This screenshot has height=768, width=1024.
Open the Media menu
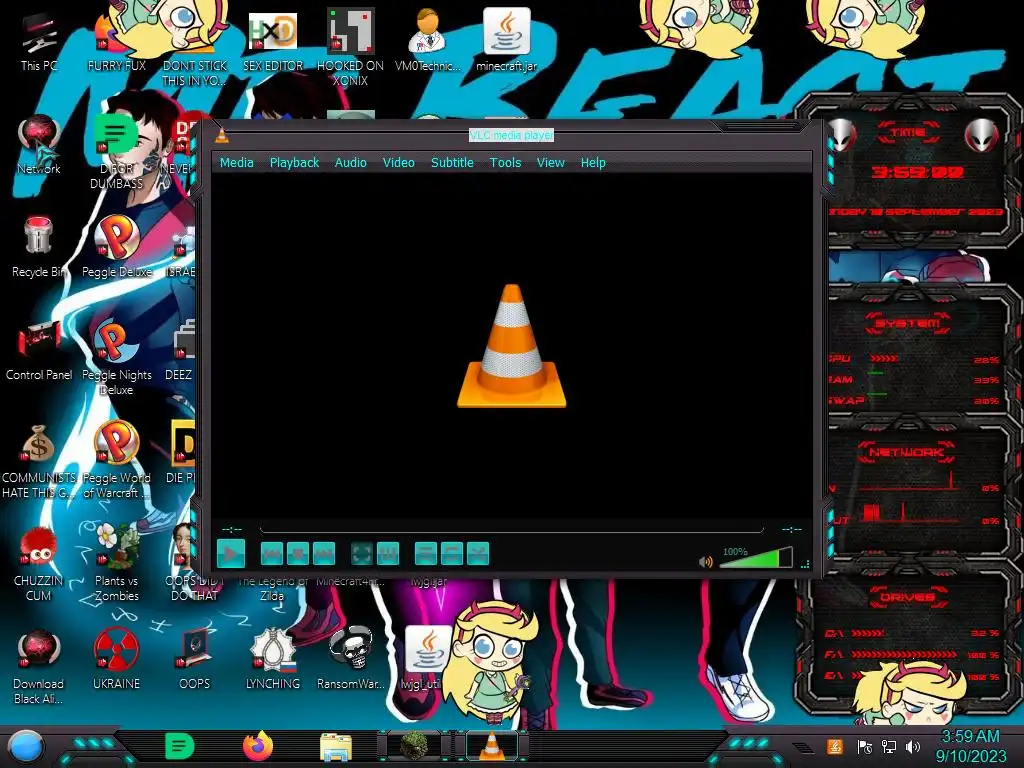pyautogui.click(x=236, y=163)
